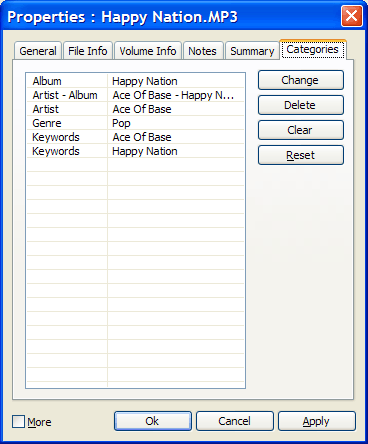This screenshot has height=444, width=368.
Task: Select the Genre category row
Action: click(135, 123)
